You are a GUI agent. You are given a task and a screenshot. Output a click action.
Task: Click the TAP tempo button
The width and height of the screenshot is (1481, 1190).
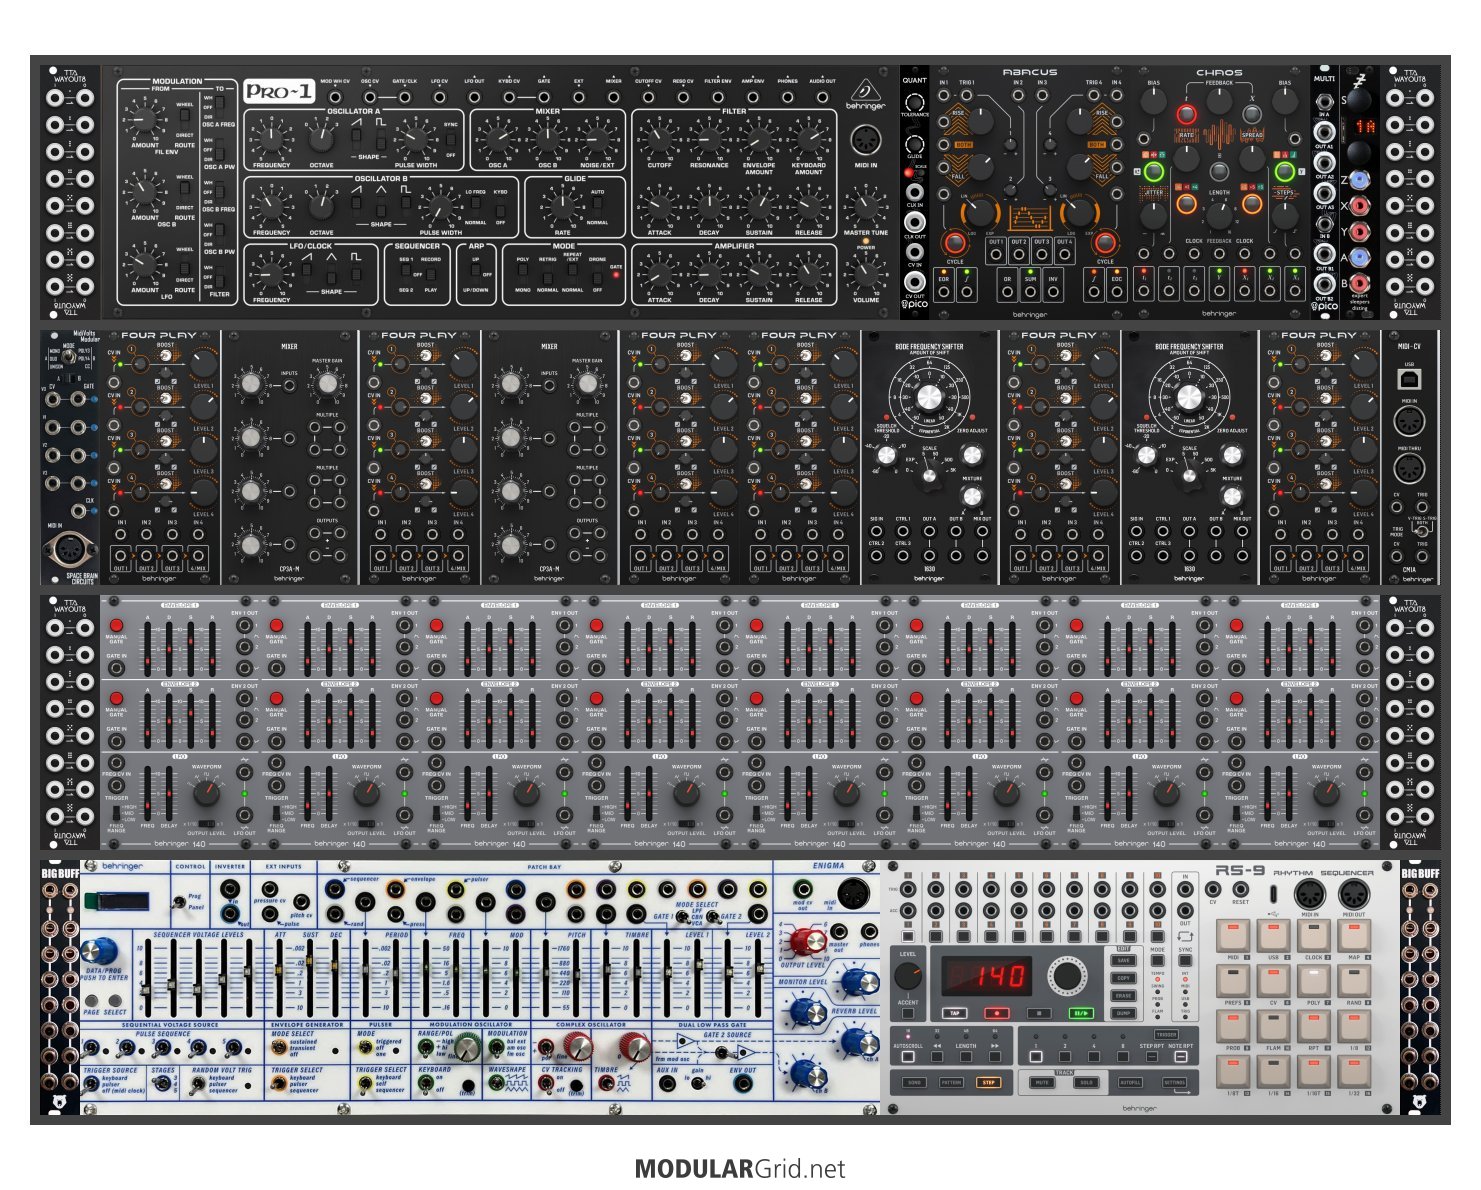(954, 1013)
